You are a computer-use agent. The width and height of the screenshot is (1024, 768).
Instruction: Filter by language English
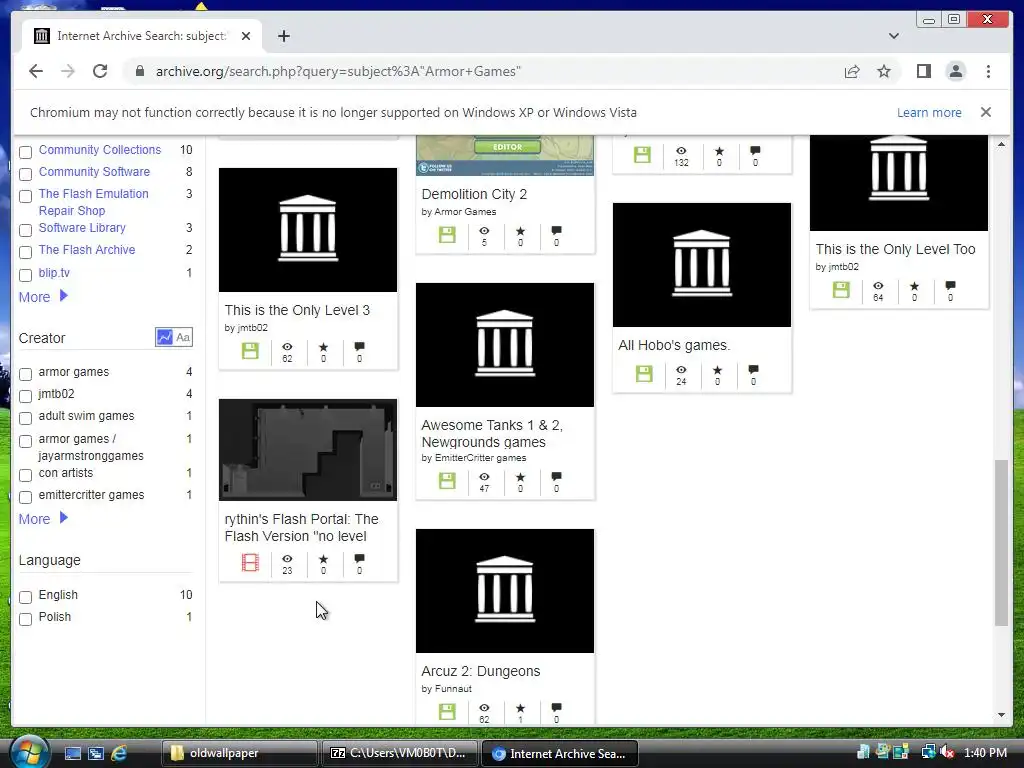[25, 597]
